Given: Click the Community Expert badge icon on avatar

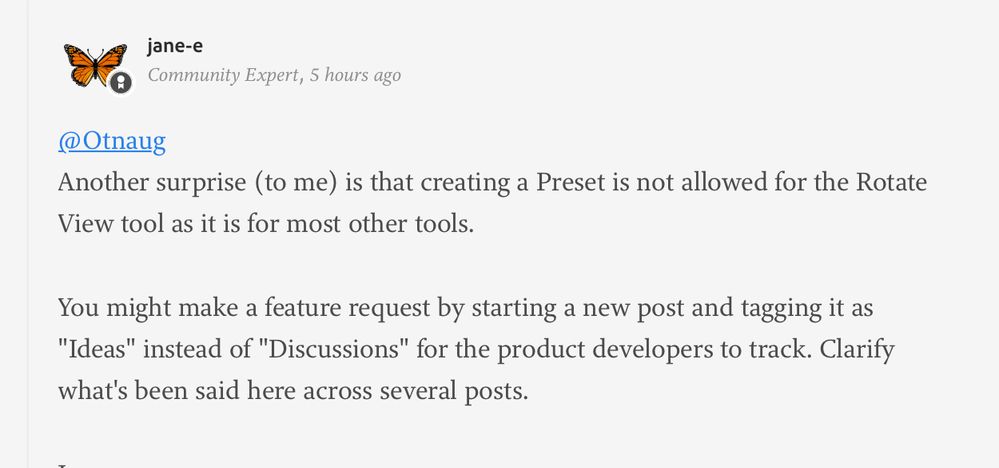Looking at the screenshot, I should [120, 82].
